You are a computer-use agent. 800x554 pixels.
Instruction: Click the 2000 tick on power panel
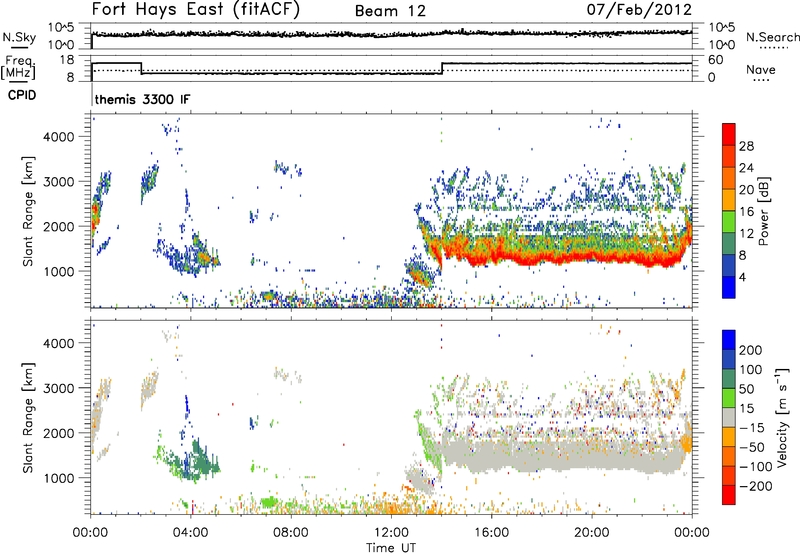click(x=59, y=226)
